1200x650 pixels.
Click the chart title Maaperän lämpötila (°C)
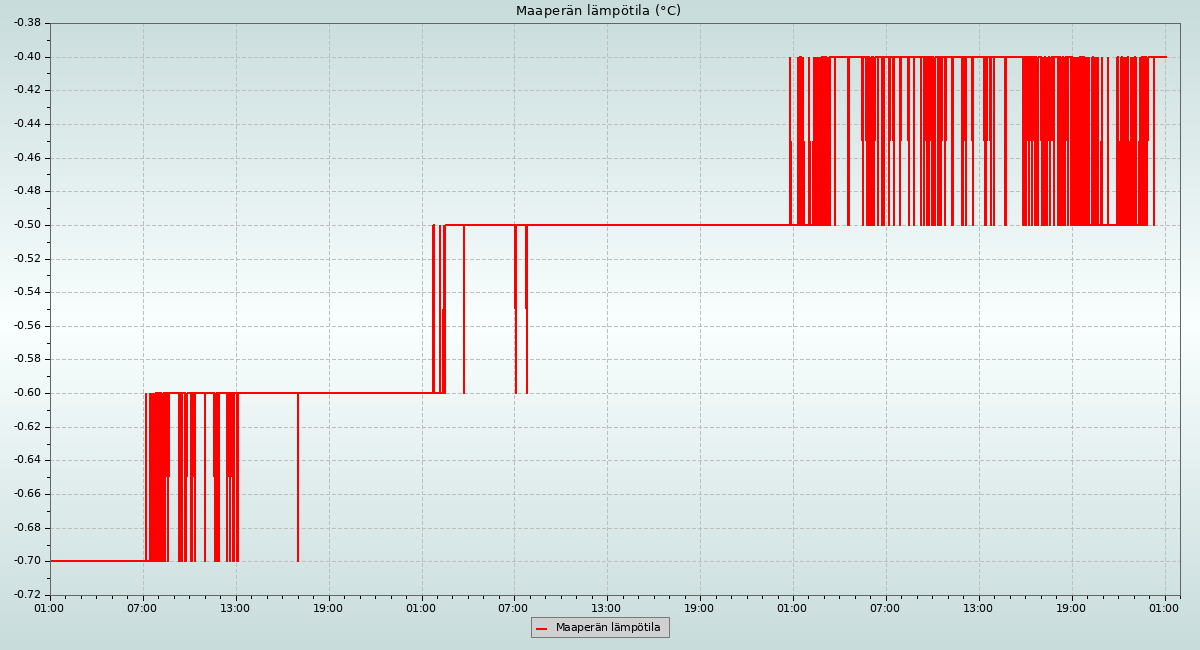pos(598,11)
